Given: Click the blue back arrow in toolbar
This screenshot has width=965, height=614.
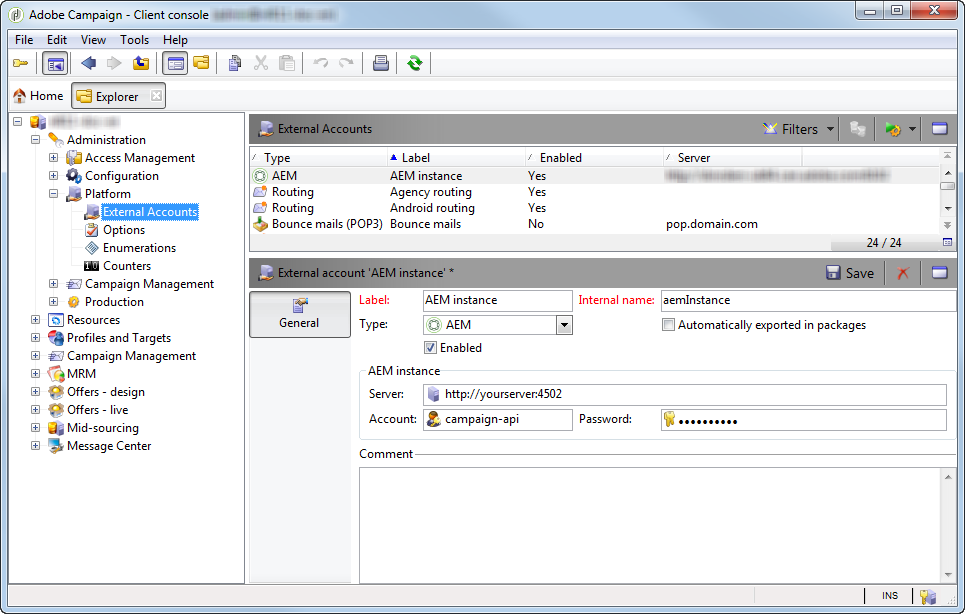Looking at the screenshot, I should [x=88, y=64].
